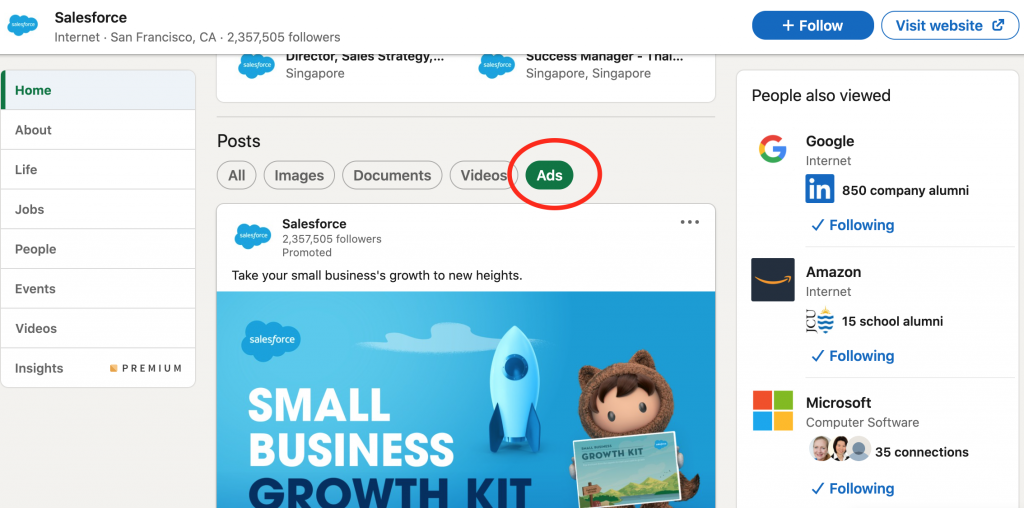Click 850 company alumni text
The height and width of the screenshot is (508, 1024).
click(x=905, y=191)
